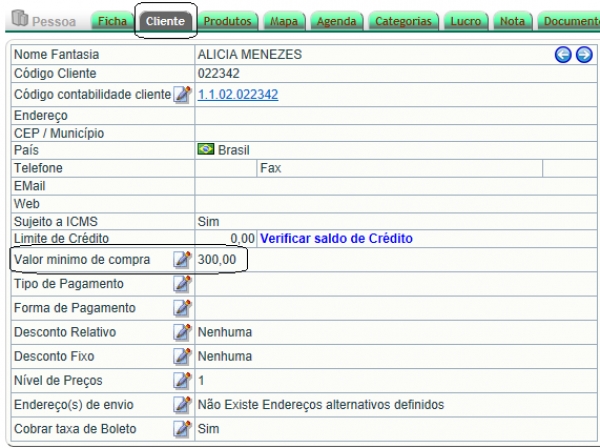
Task: Select the Cliente tab
Action: 165,21
